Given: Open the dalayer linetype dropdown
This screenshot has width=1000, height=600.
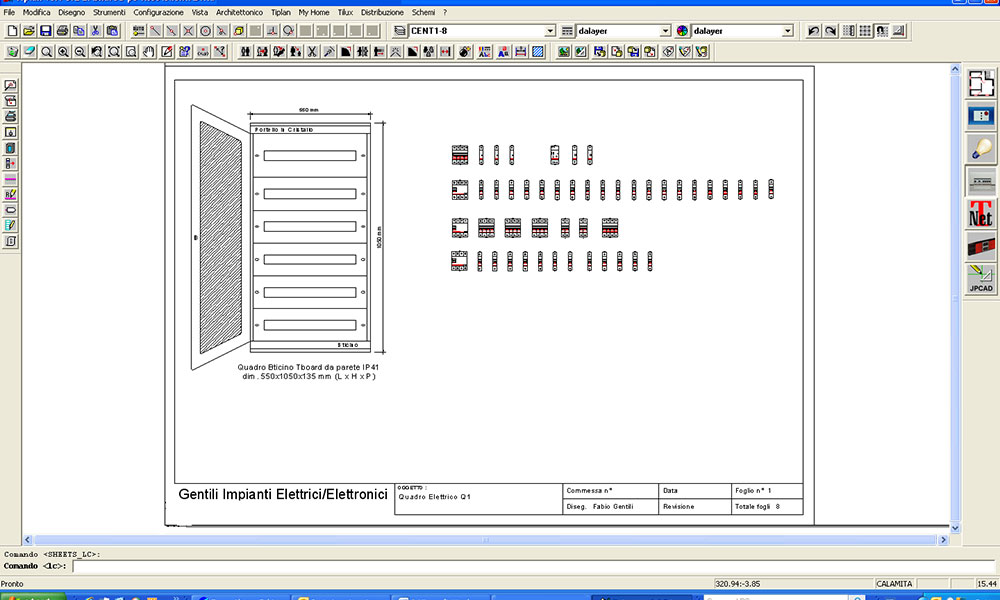Looking at the screenshot, I should 666,31.
